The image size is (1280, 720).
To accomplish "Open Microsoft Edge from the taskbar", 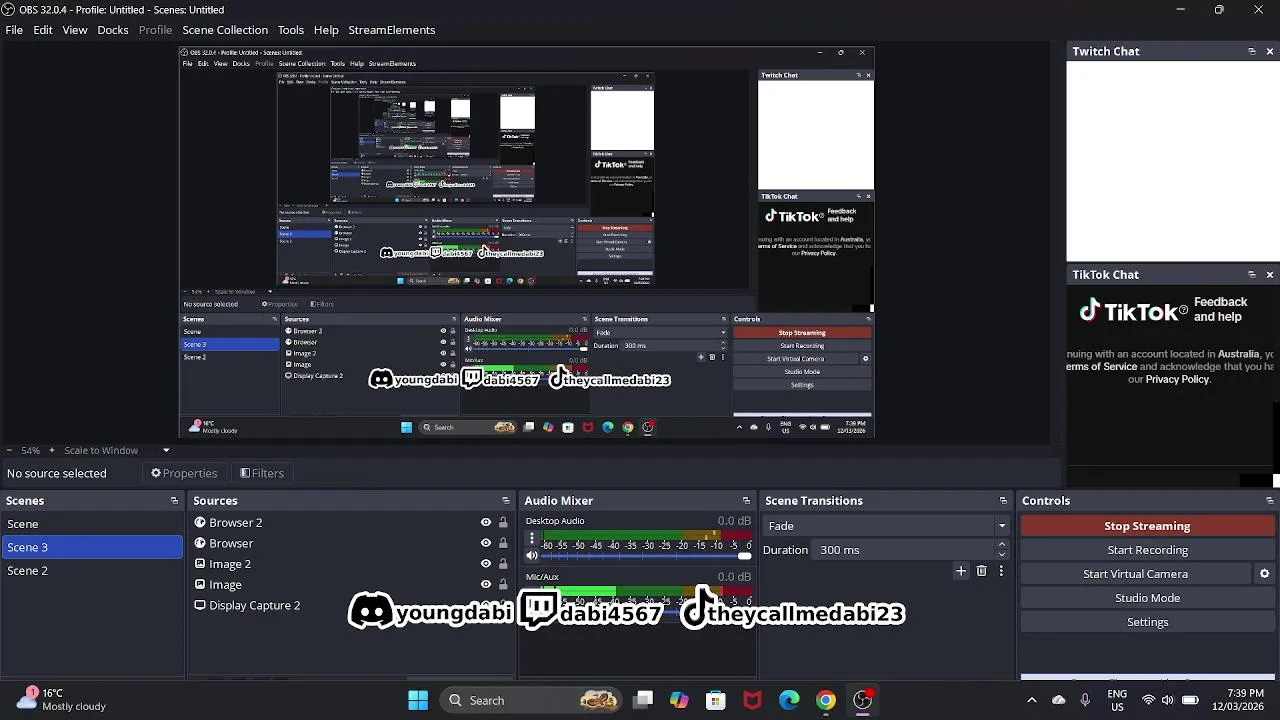I will [x=789, y=700].
